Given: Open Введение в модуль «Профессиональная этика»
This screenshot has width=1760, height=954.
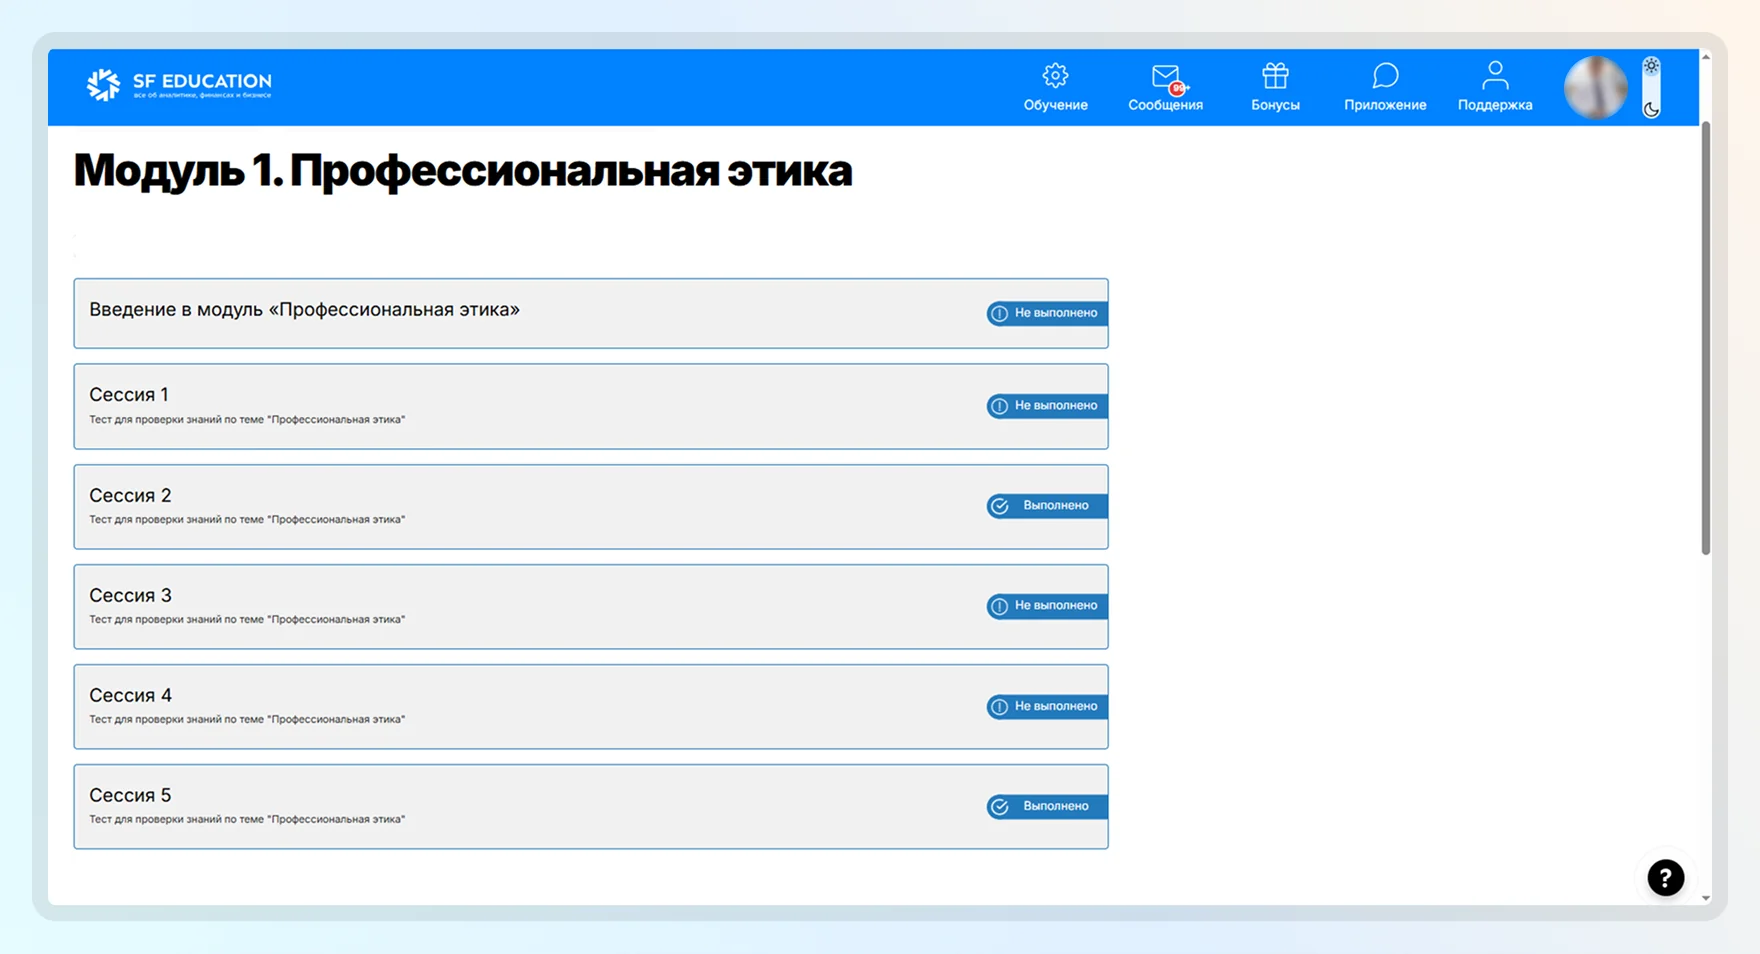Looking at the screenshot, I should click(x=591, y=313).
